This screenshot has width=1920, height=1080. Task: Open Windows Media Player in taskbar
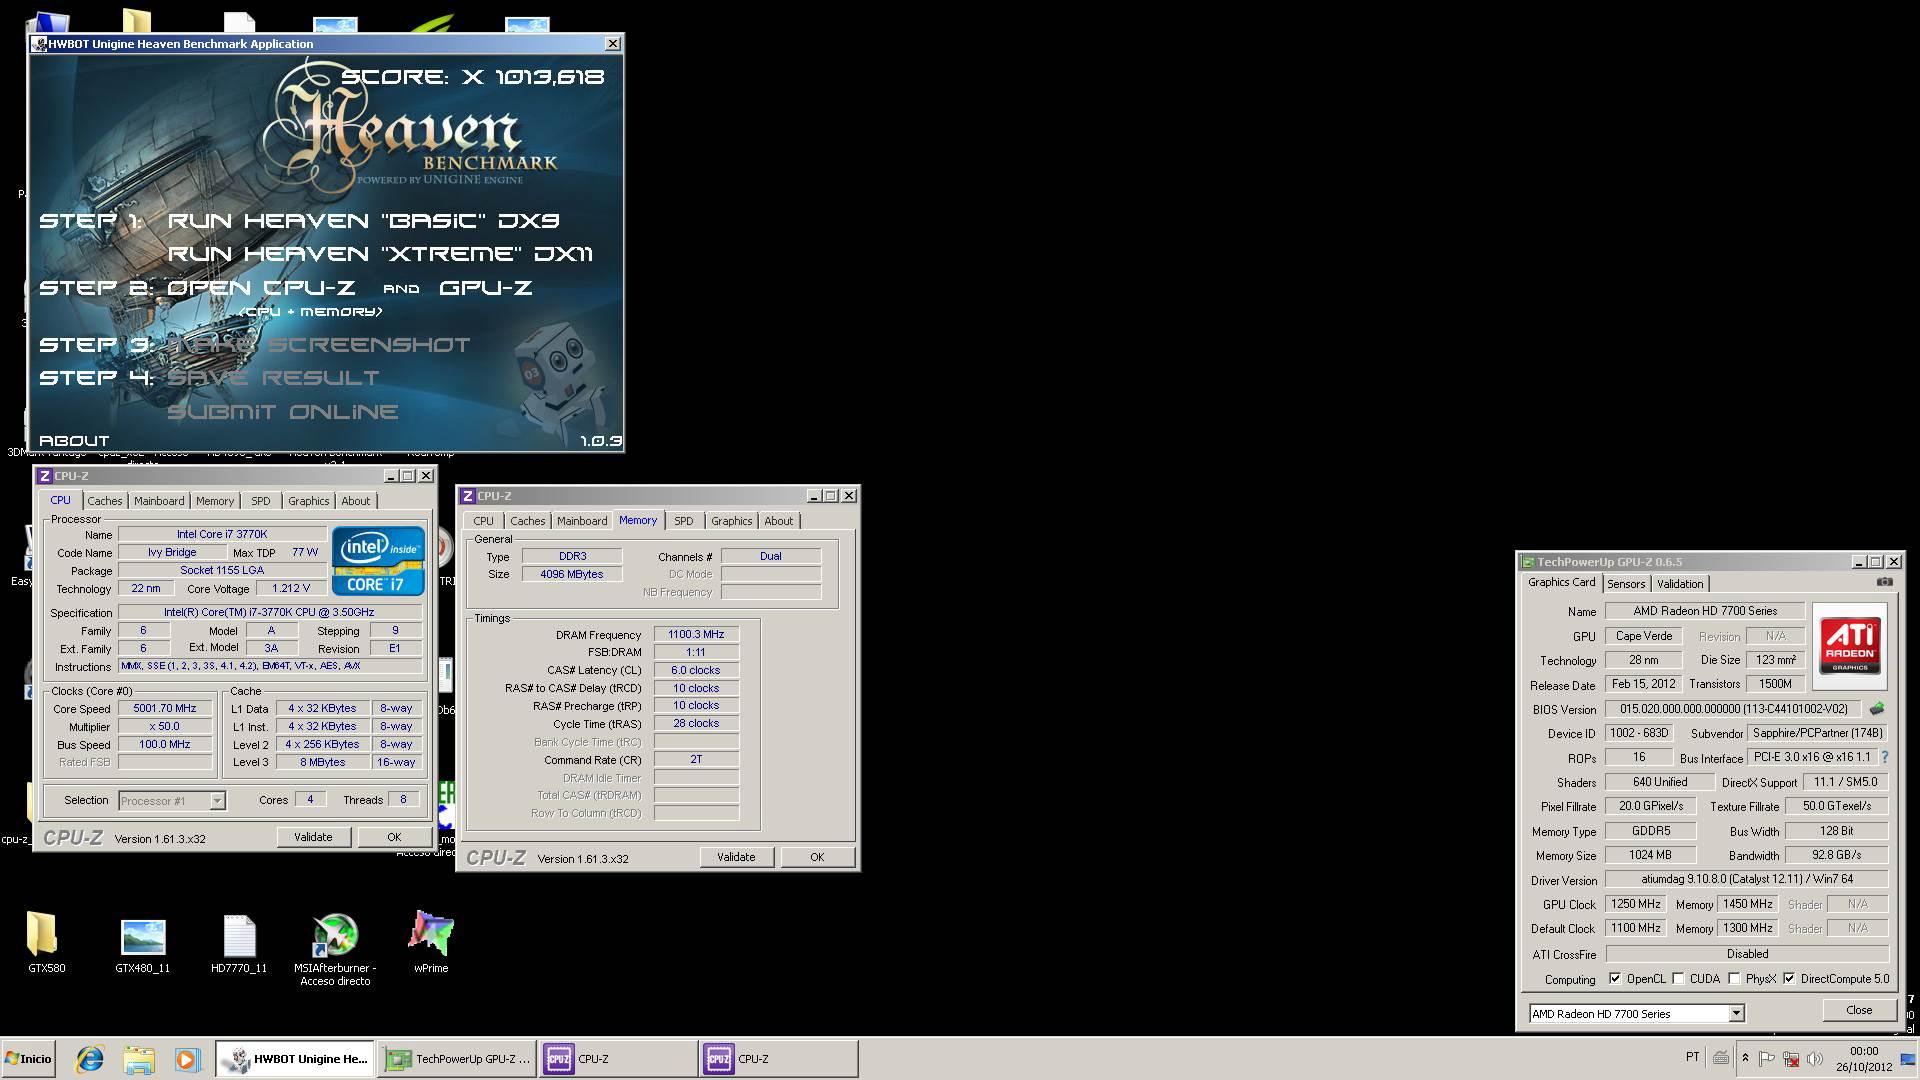(187, 1059)
